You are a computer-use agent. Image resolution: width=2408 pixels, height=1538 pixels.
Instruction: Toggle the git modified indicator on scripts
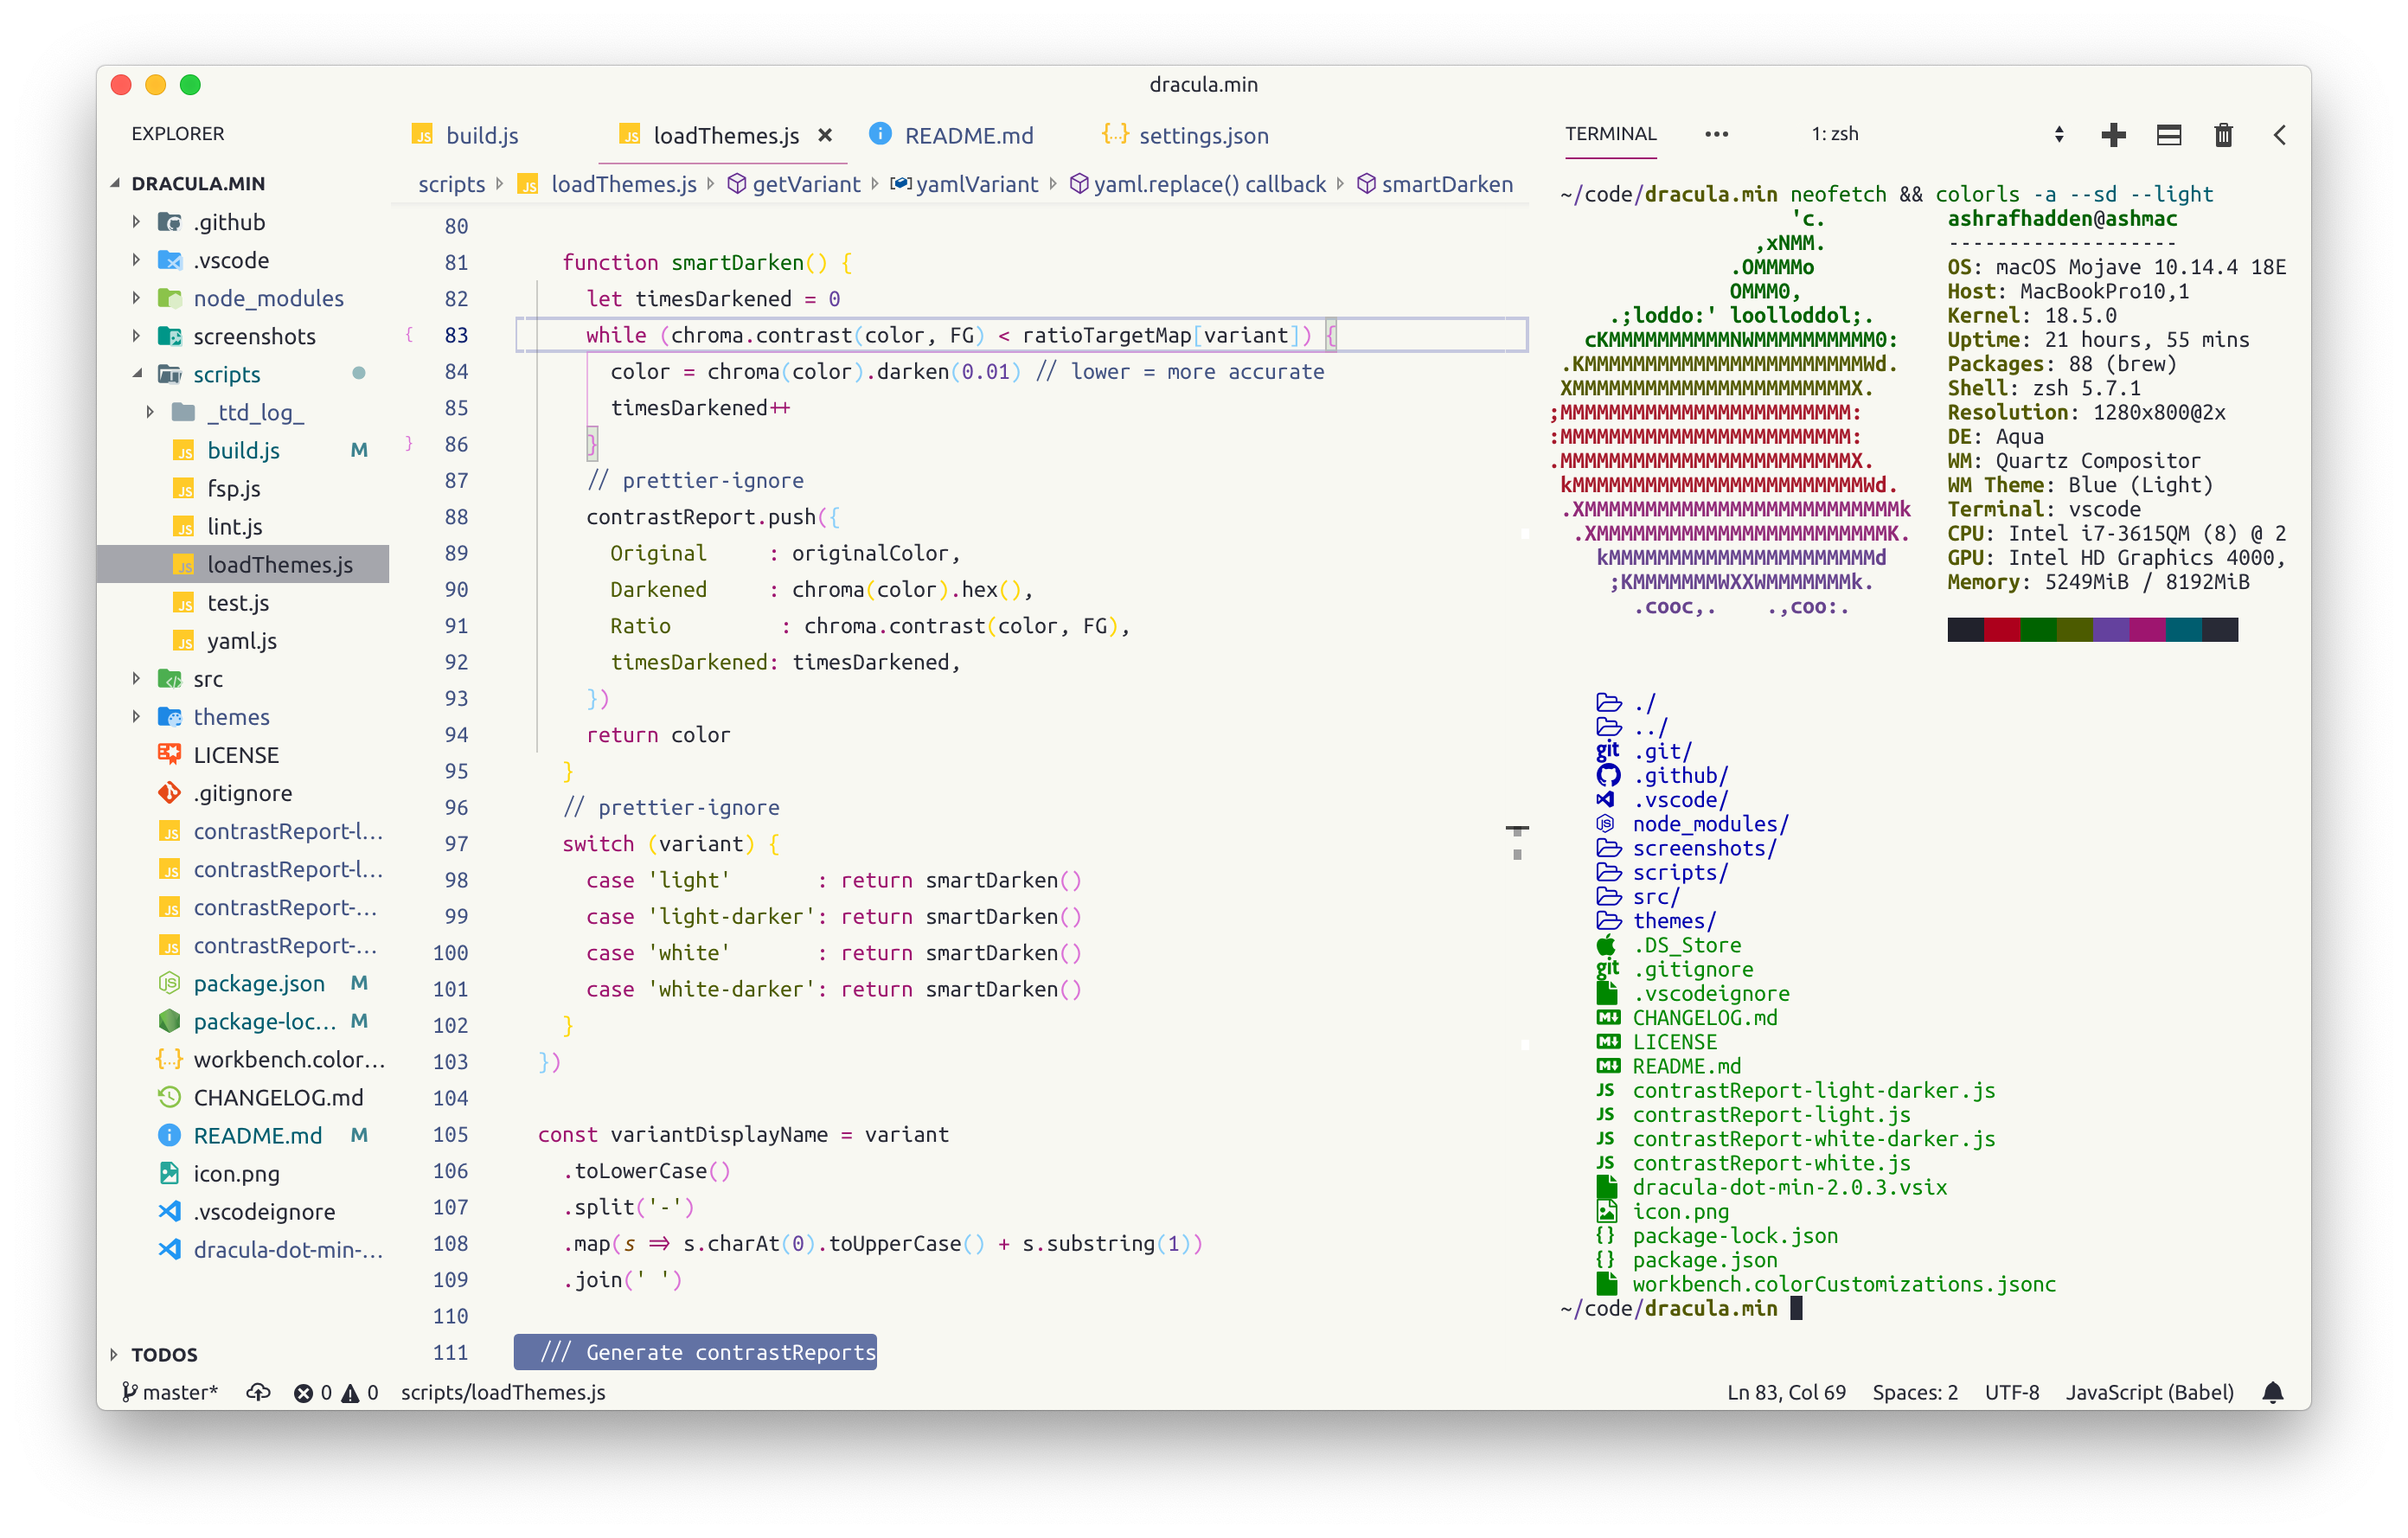point(358,372)
